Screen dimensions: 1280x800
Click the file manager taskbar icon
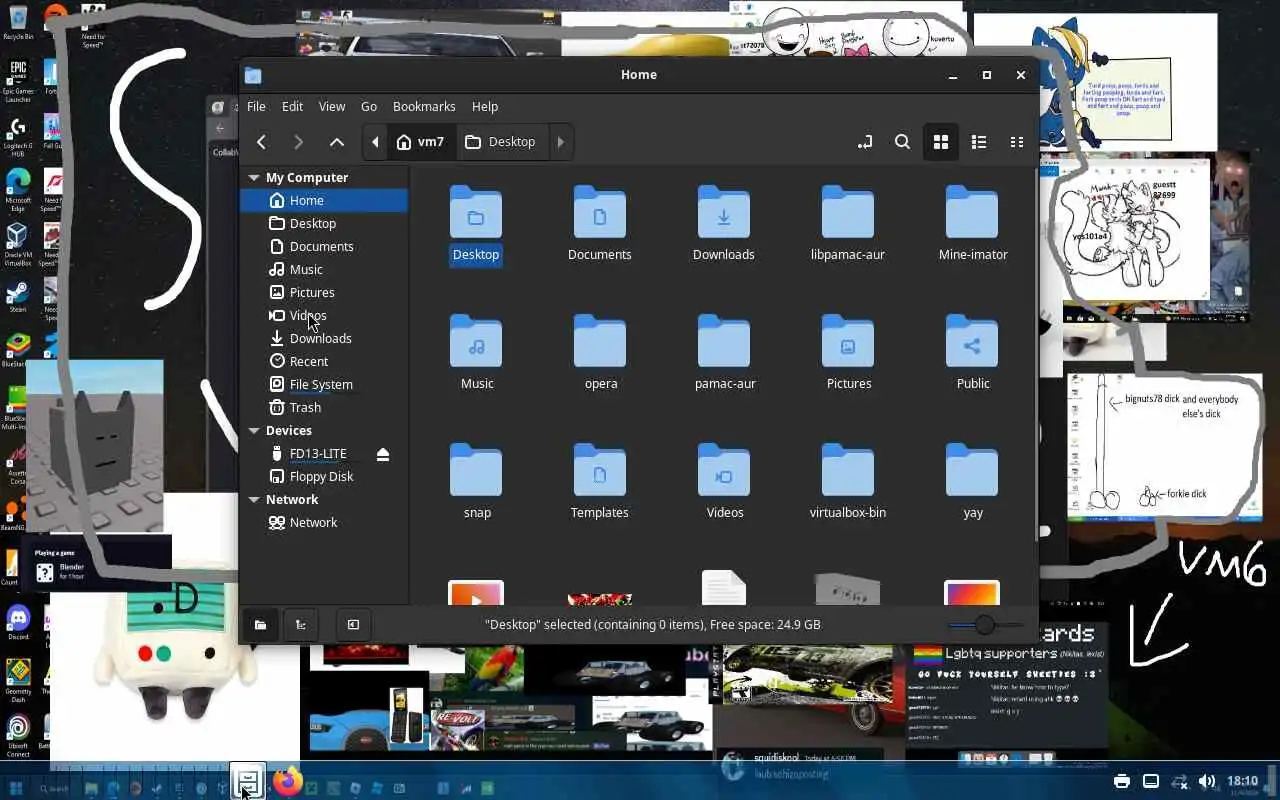(249, 782)
